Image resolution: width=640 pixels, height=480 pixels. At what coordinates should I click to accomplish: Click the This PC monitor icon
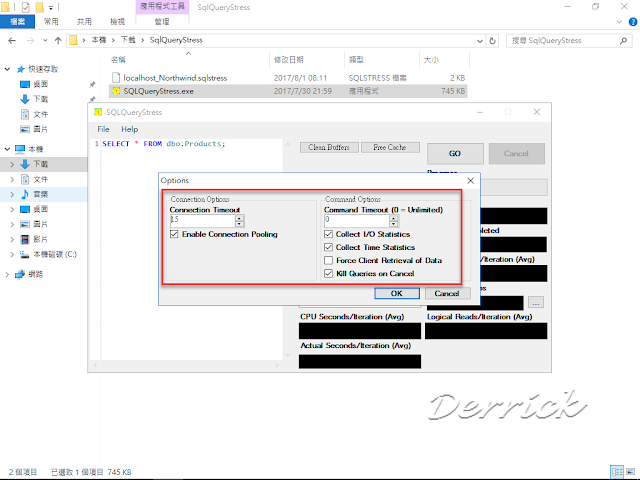pyautogui.click(x=20, y=149)
